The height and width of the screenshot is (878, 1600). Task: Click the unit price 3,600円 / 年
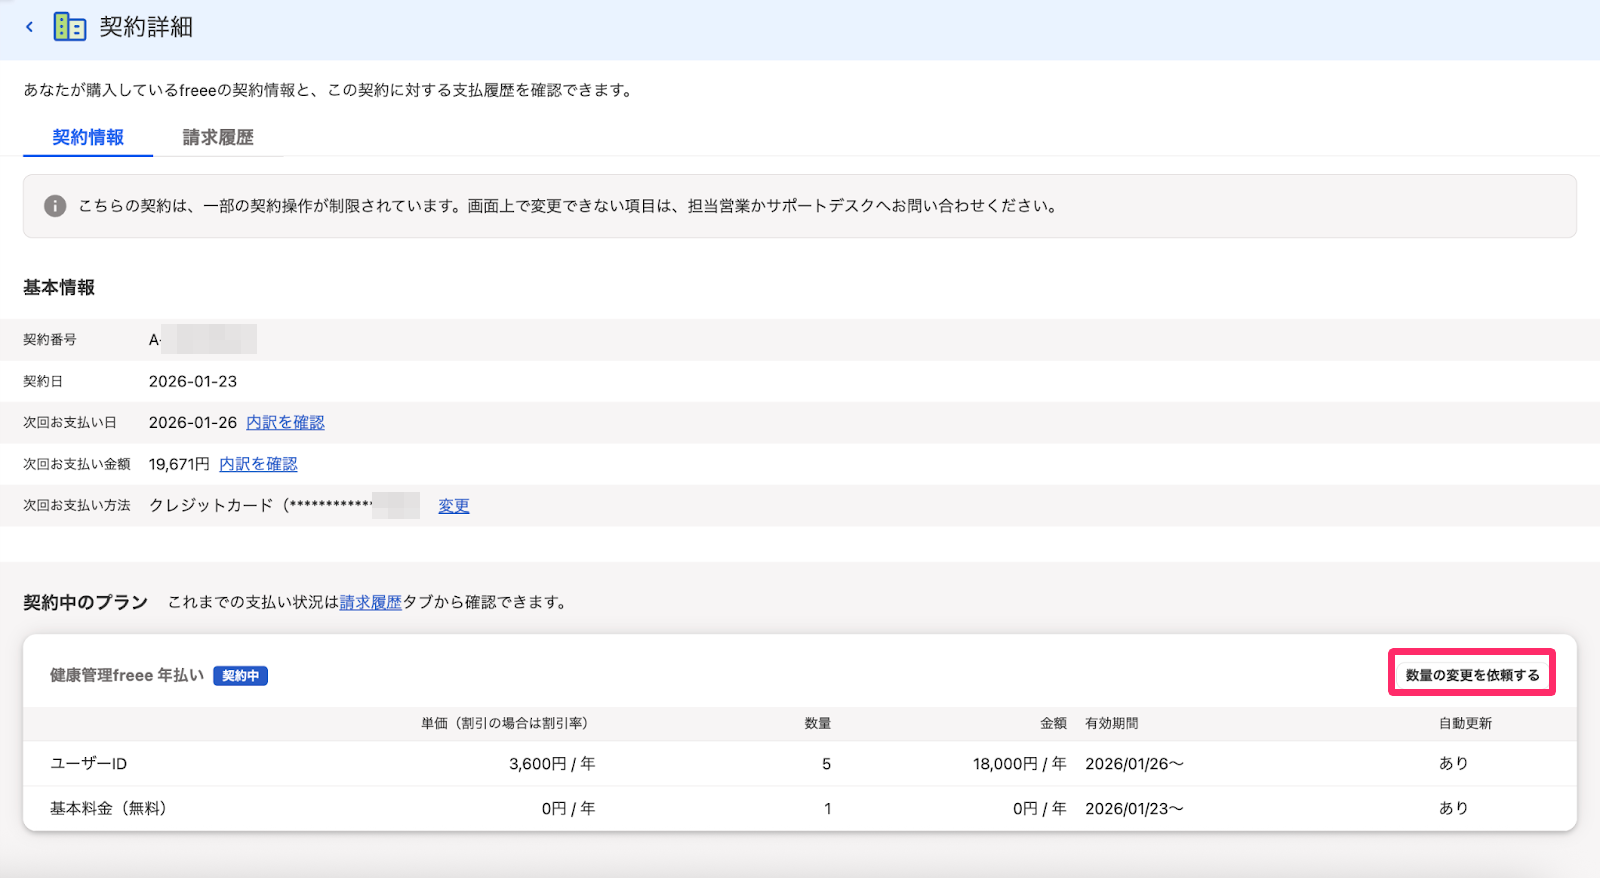(552, 764)
